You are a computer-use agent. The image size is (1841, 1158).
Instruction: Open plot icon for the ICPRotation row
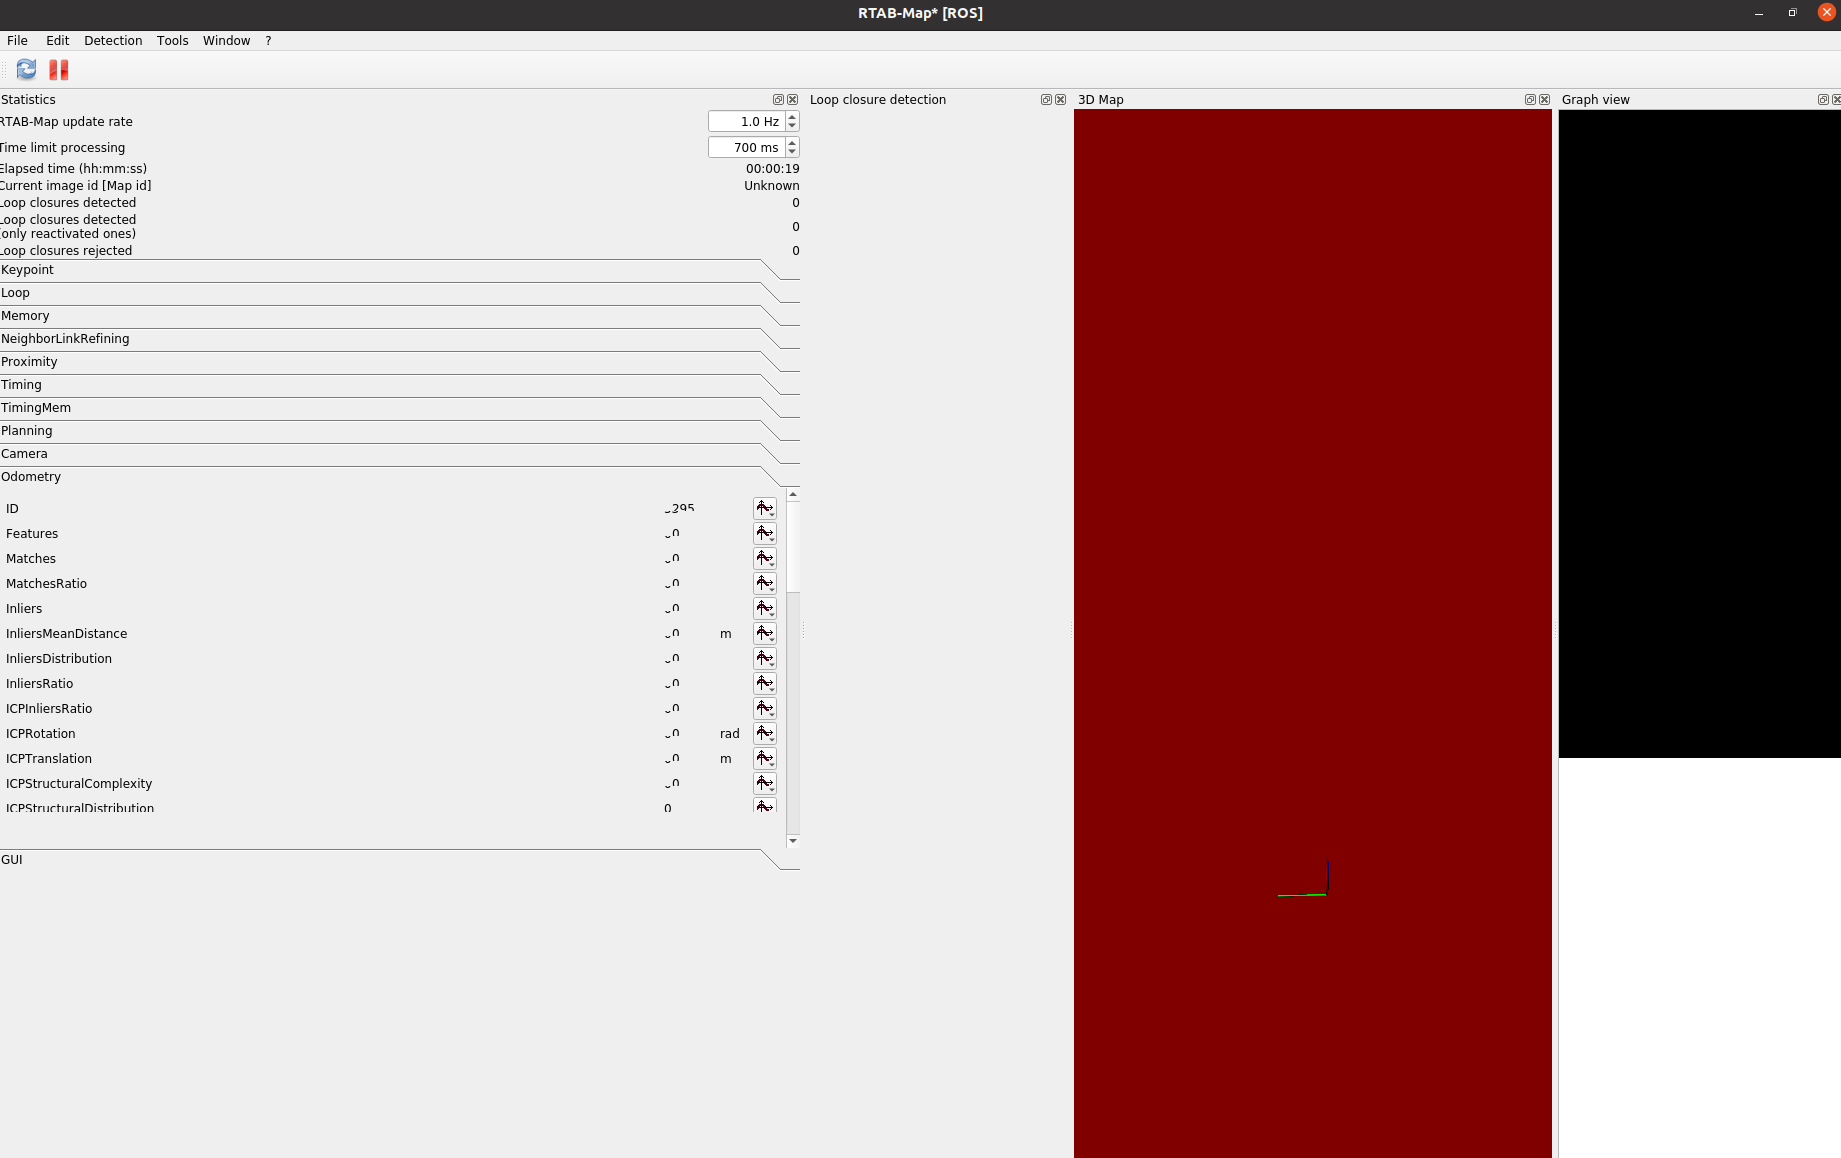764,734
